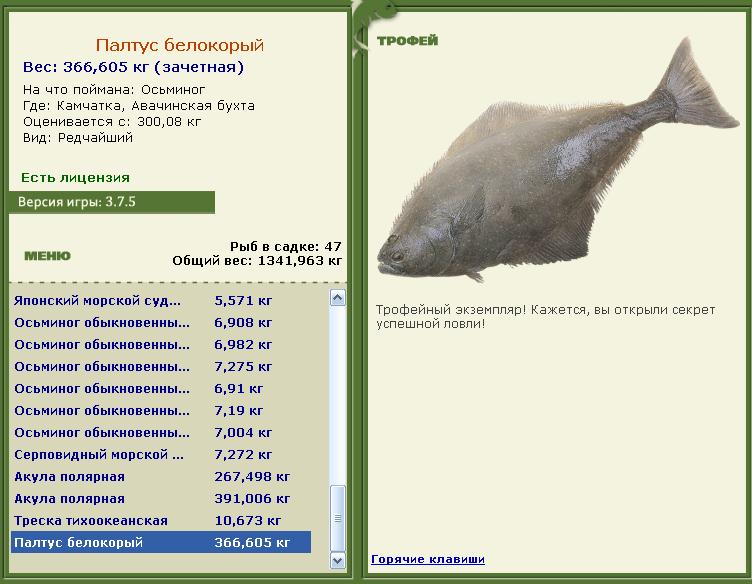The width and height of the screenshot is (752, 584).
Task: Open the МЕНЮ button
Action: coord(47,256)
